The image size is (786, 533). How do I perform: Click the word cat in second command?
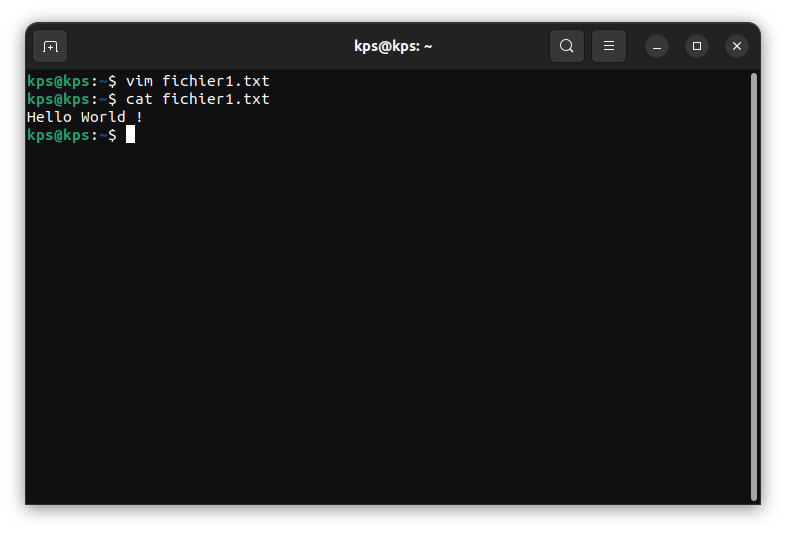click(139, 99)
